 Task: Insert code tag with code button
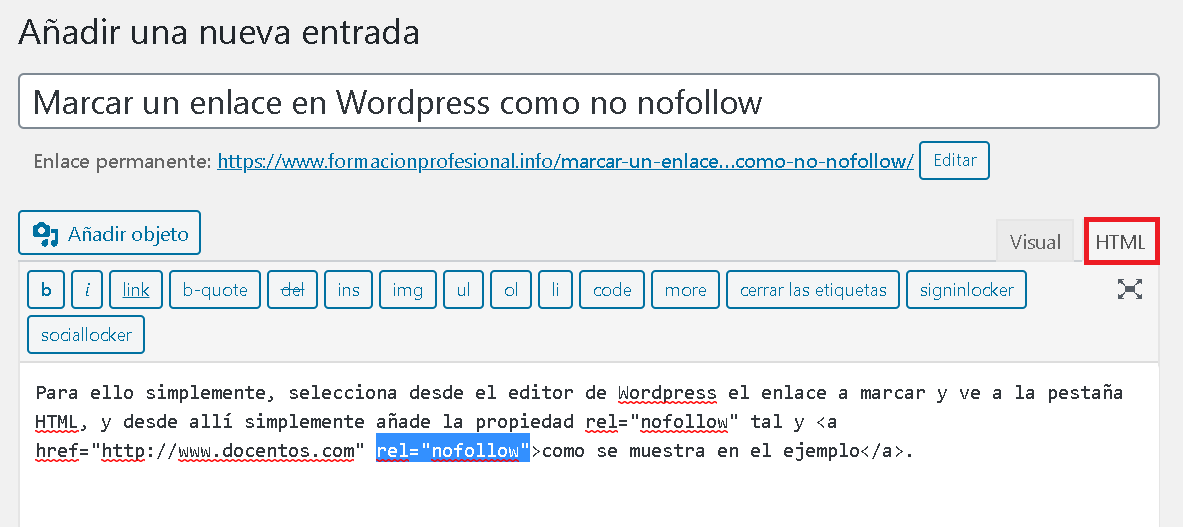click(612, 290)
